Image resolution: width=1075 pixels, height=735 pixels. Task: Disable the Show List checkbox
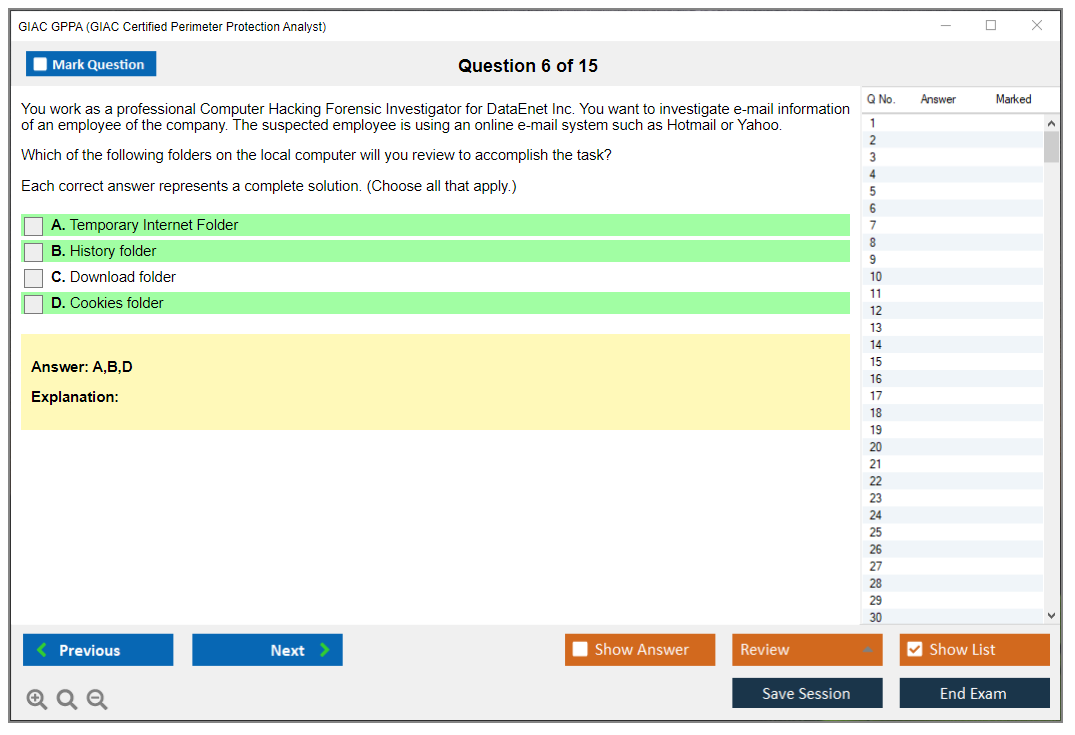coord(914,649)
